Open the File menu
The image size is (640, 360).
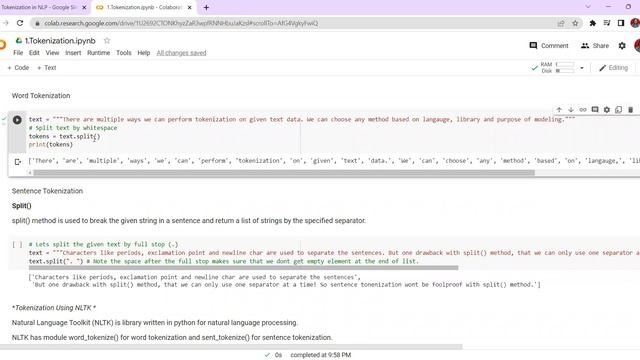point(18,53)
